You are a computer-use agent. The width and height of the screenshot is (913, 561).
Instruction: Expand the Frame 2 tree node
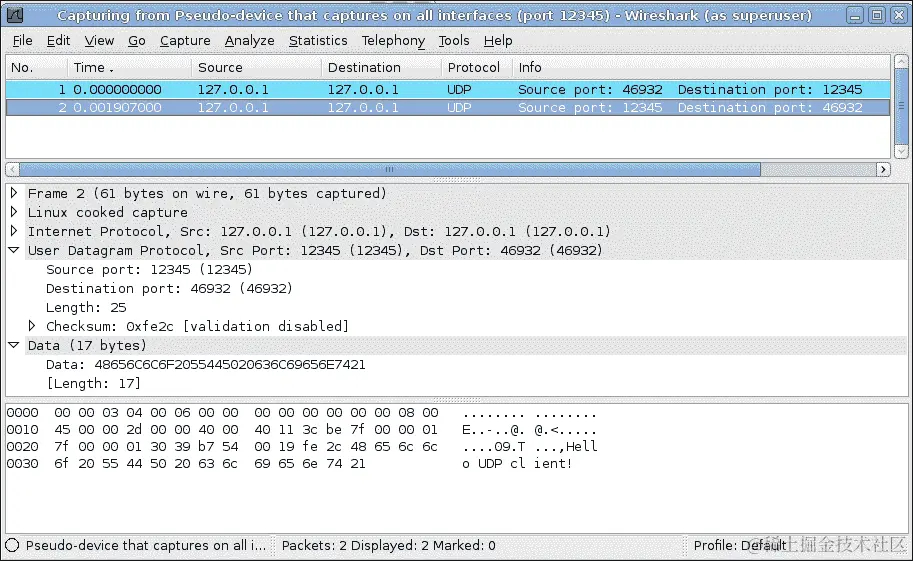pyautogui.click(x=14, y=193)
